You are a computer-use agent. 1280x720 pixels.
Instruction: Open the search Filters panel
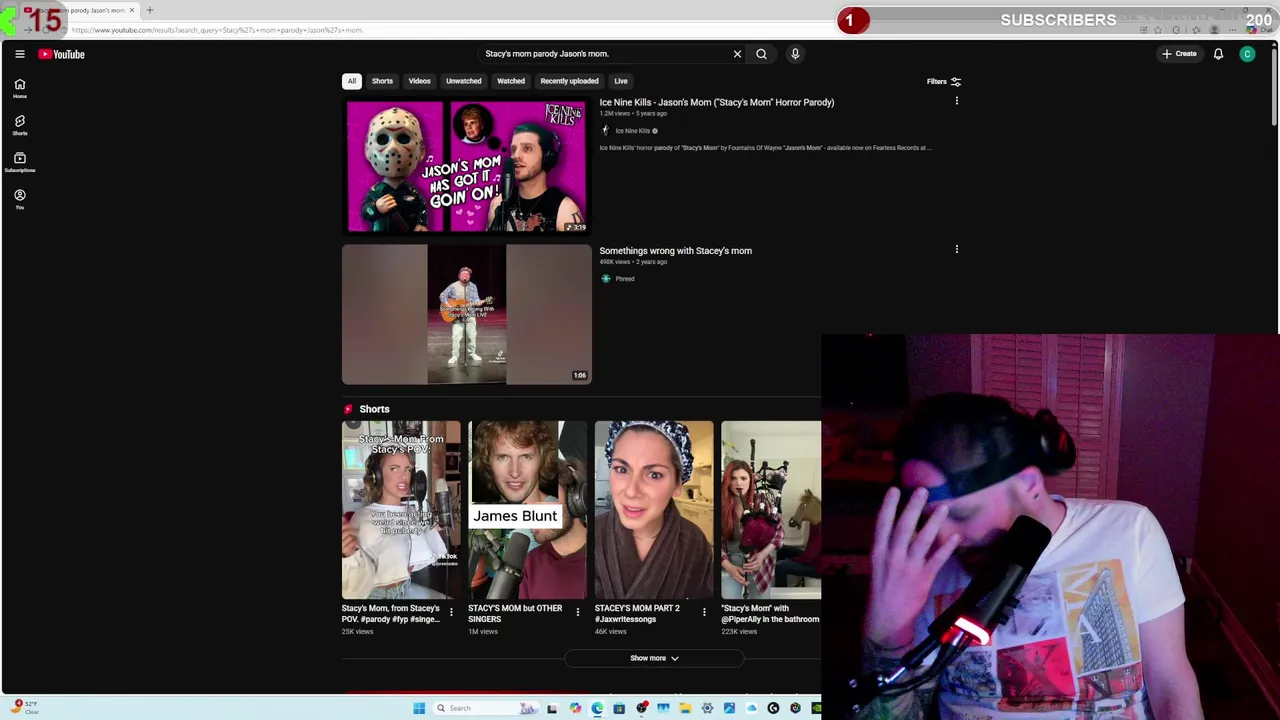click(x=943, y=81)
